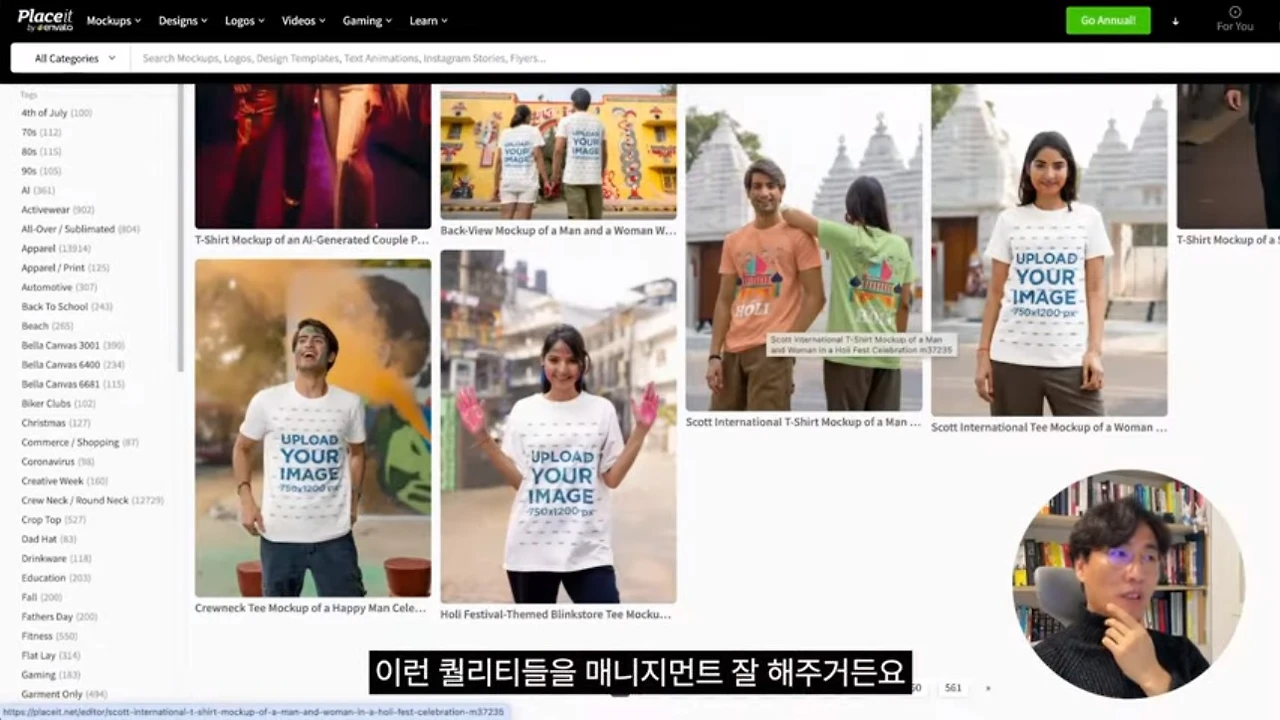Select the Drinkware tag

coord(57,559)
